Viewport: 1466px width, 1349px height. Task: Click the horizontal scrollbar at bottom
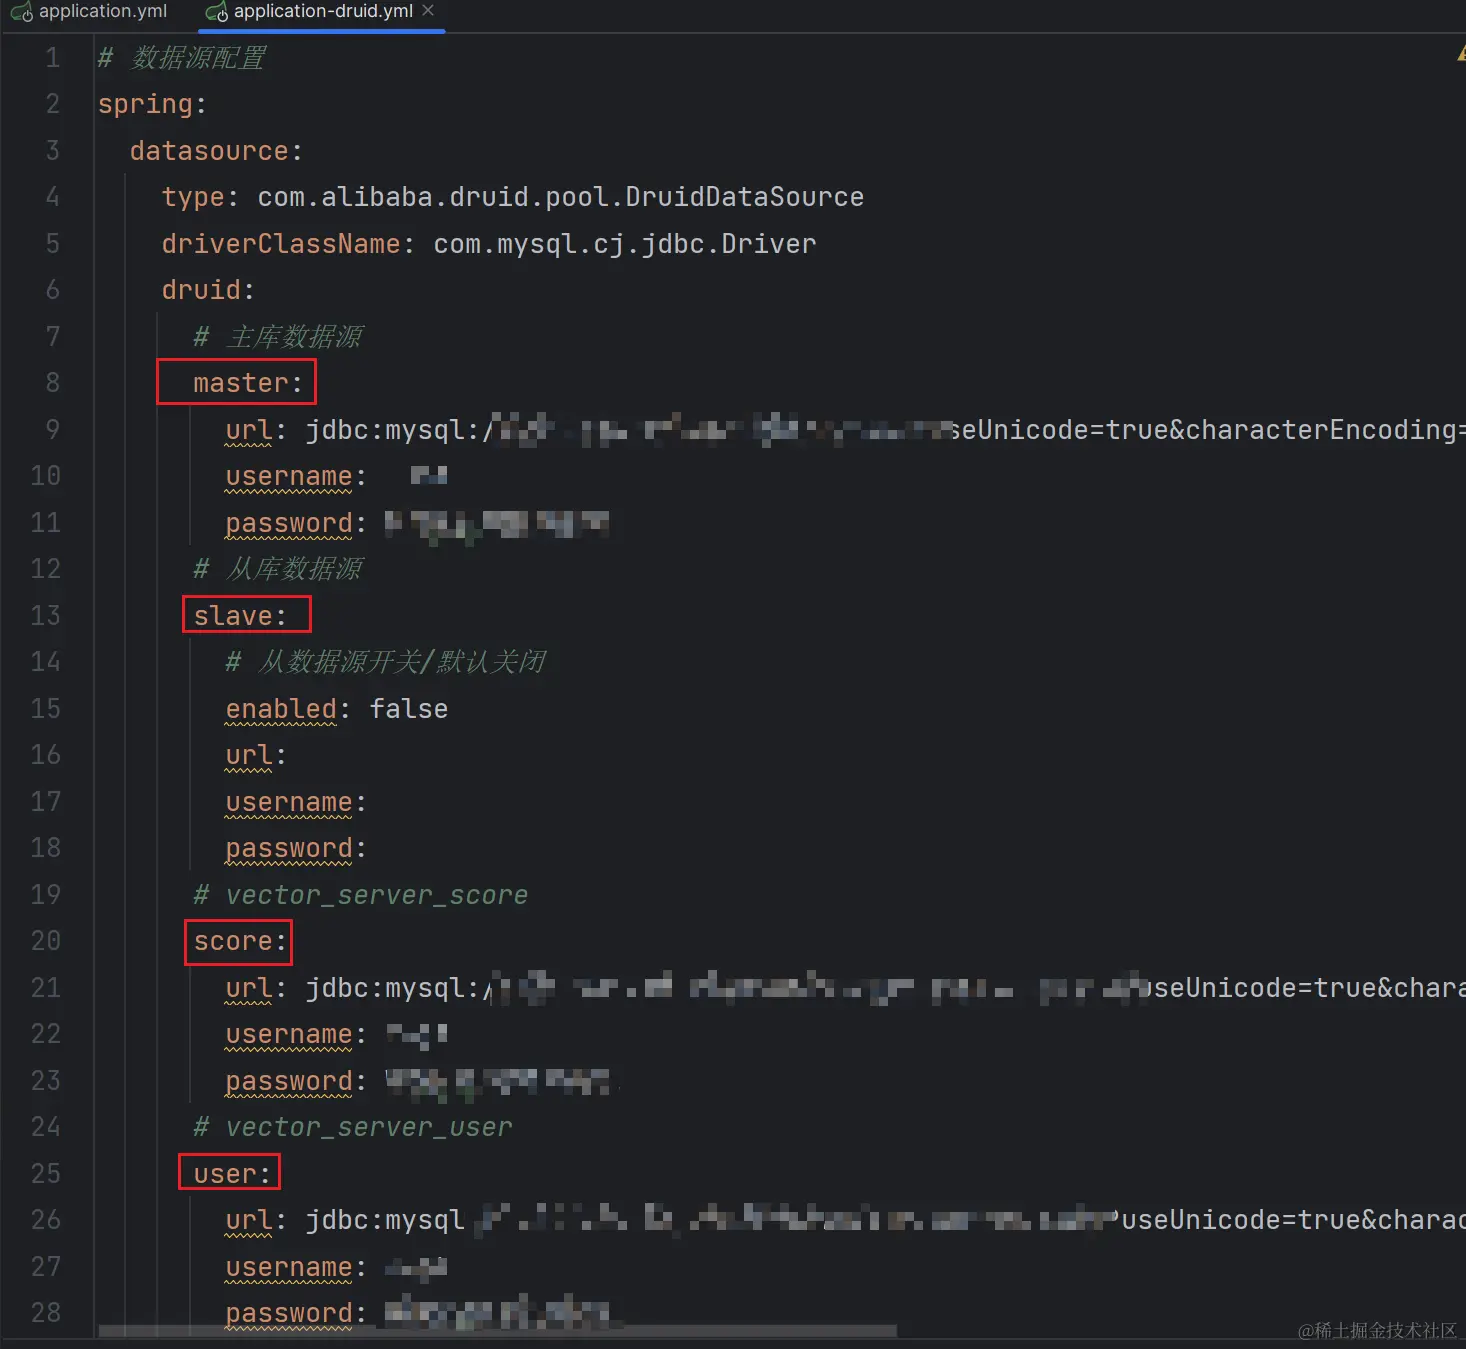[497, 1331]
